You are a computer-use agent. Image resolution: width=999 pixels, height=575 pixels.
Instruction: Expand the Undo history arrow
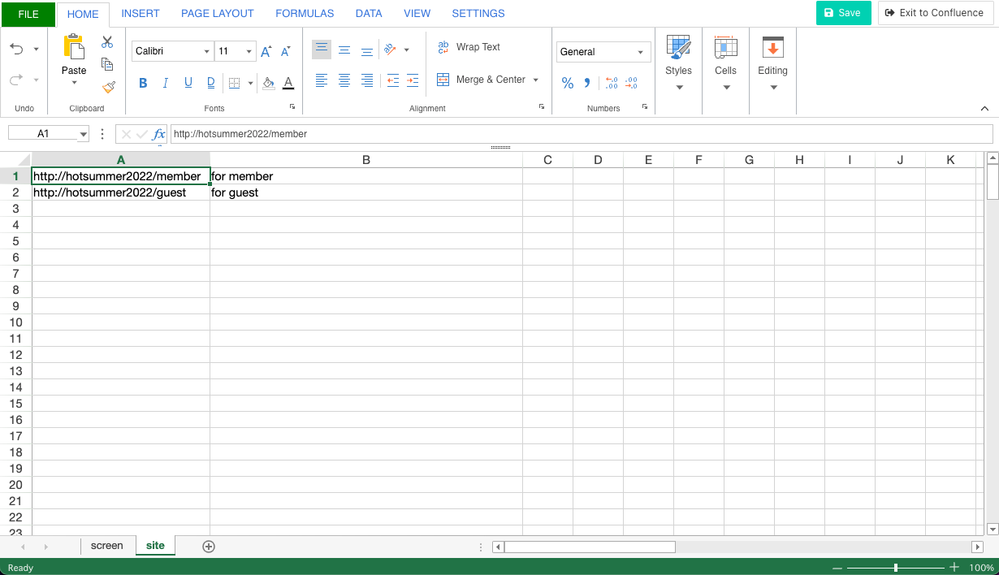pos(36,49)
